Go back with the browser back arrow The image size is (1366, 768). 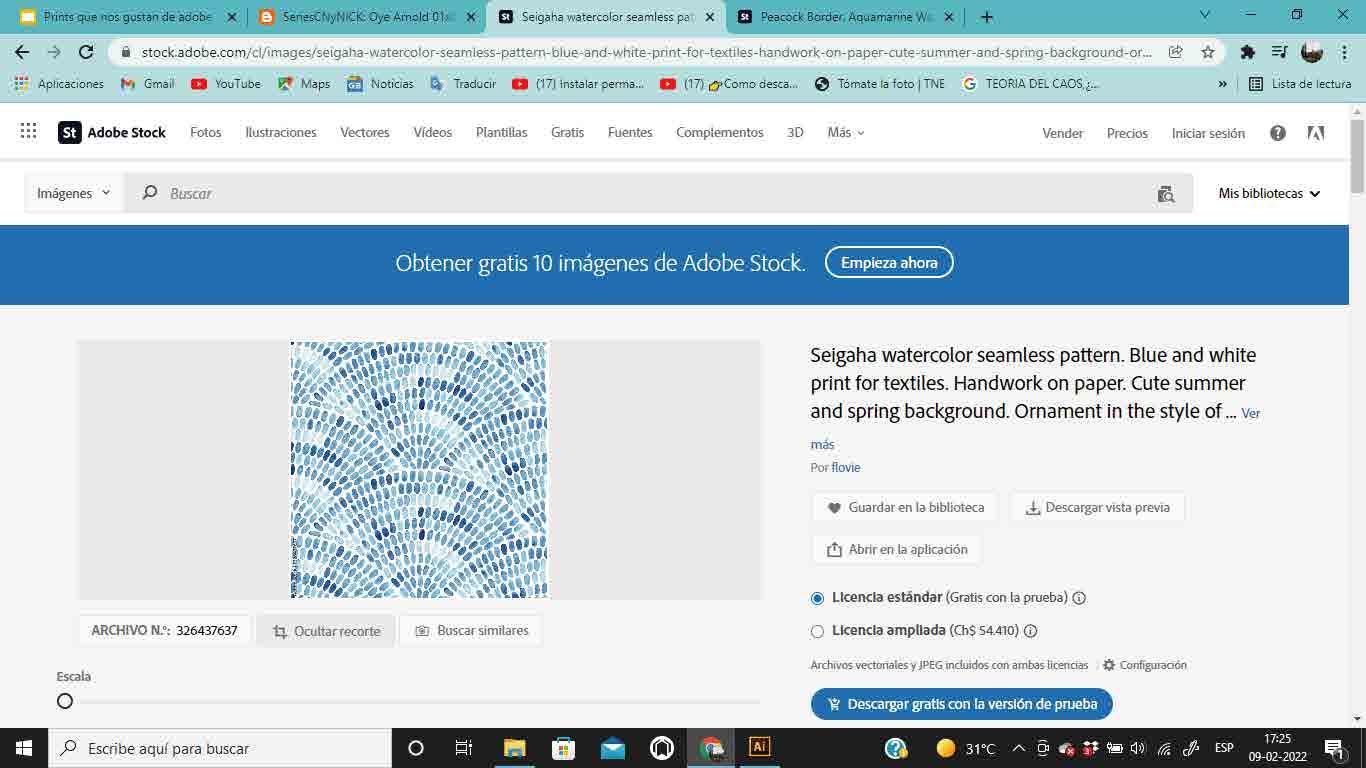tap(22, 52)
